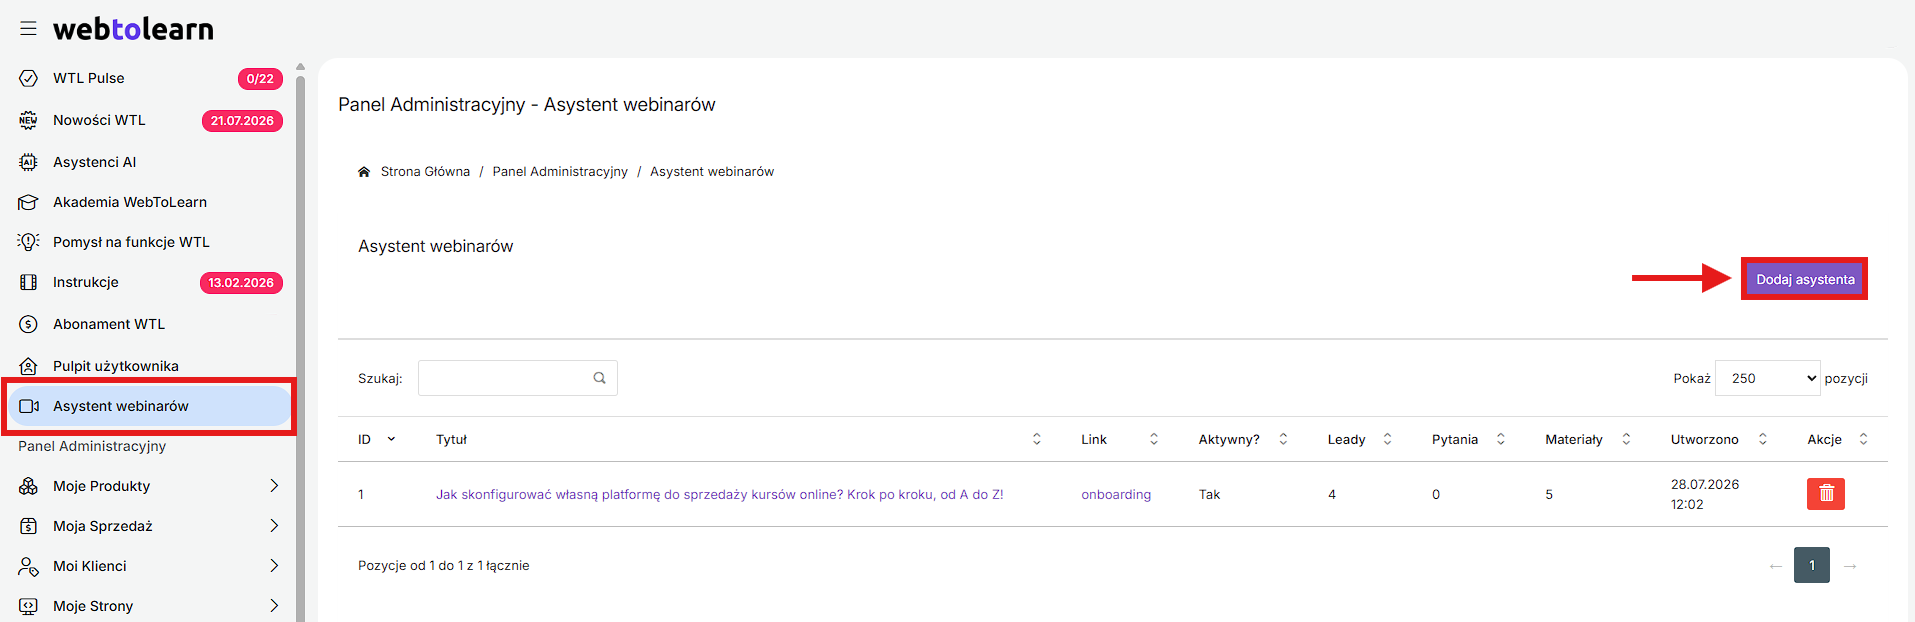Delete the webinar assistant with trash icon

coord(1826,493)
